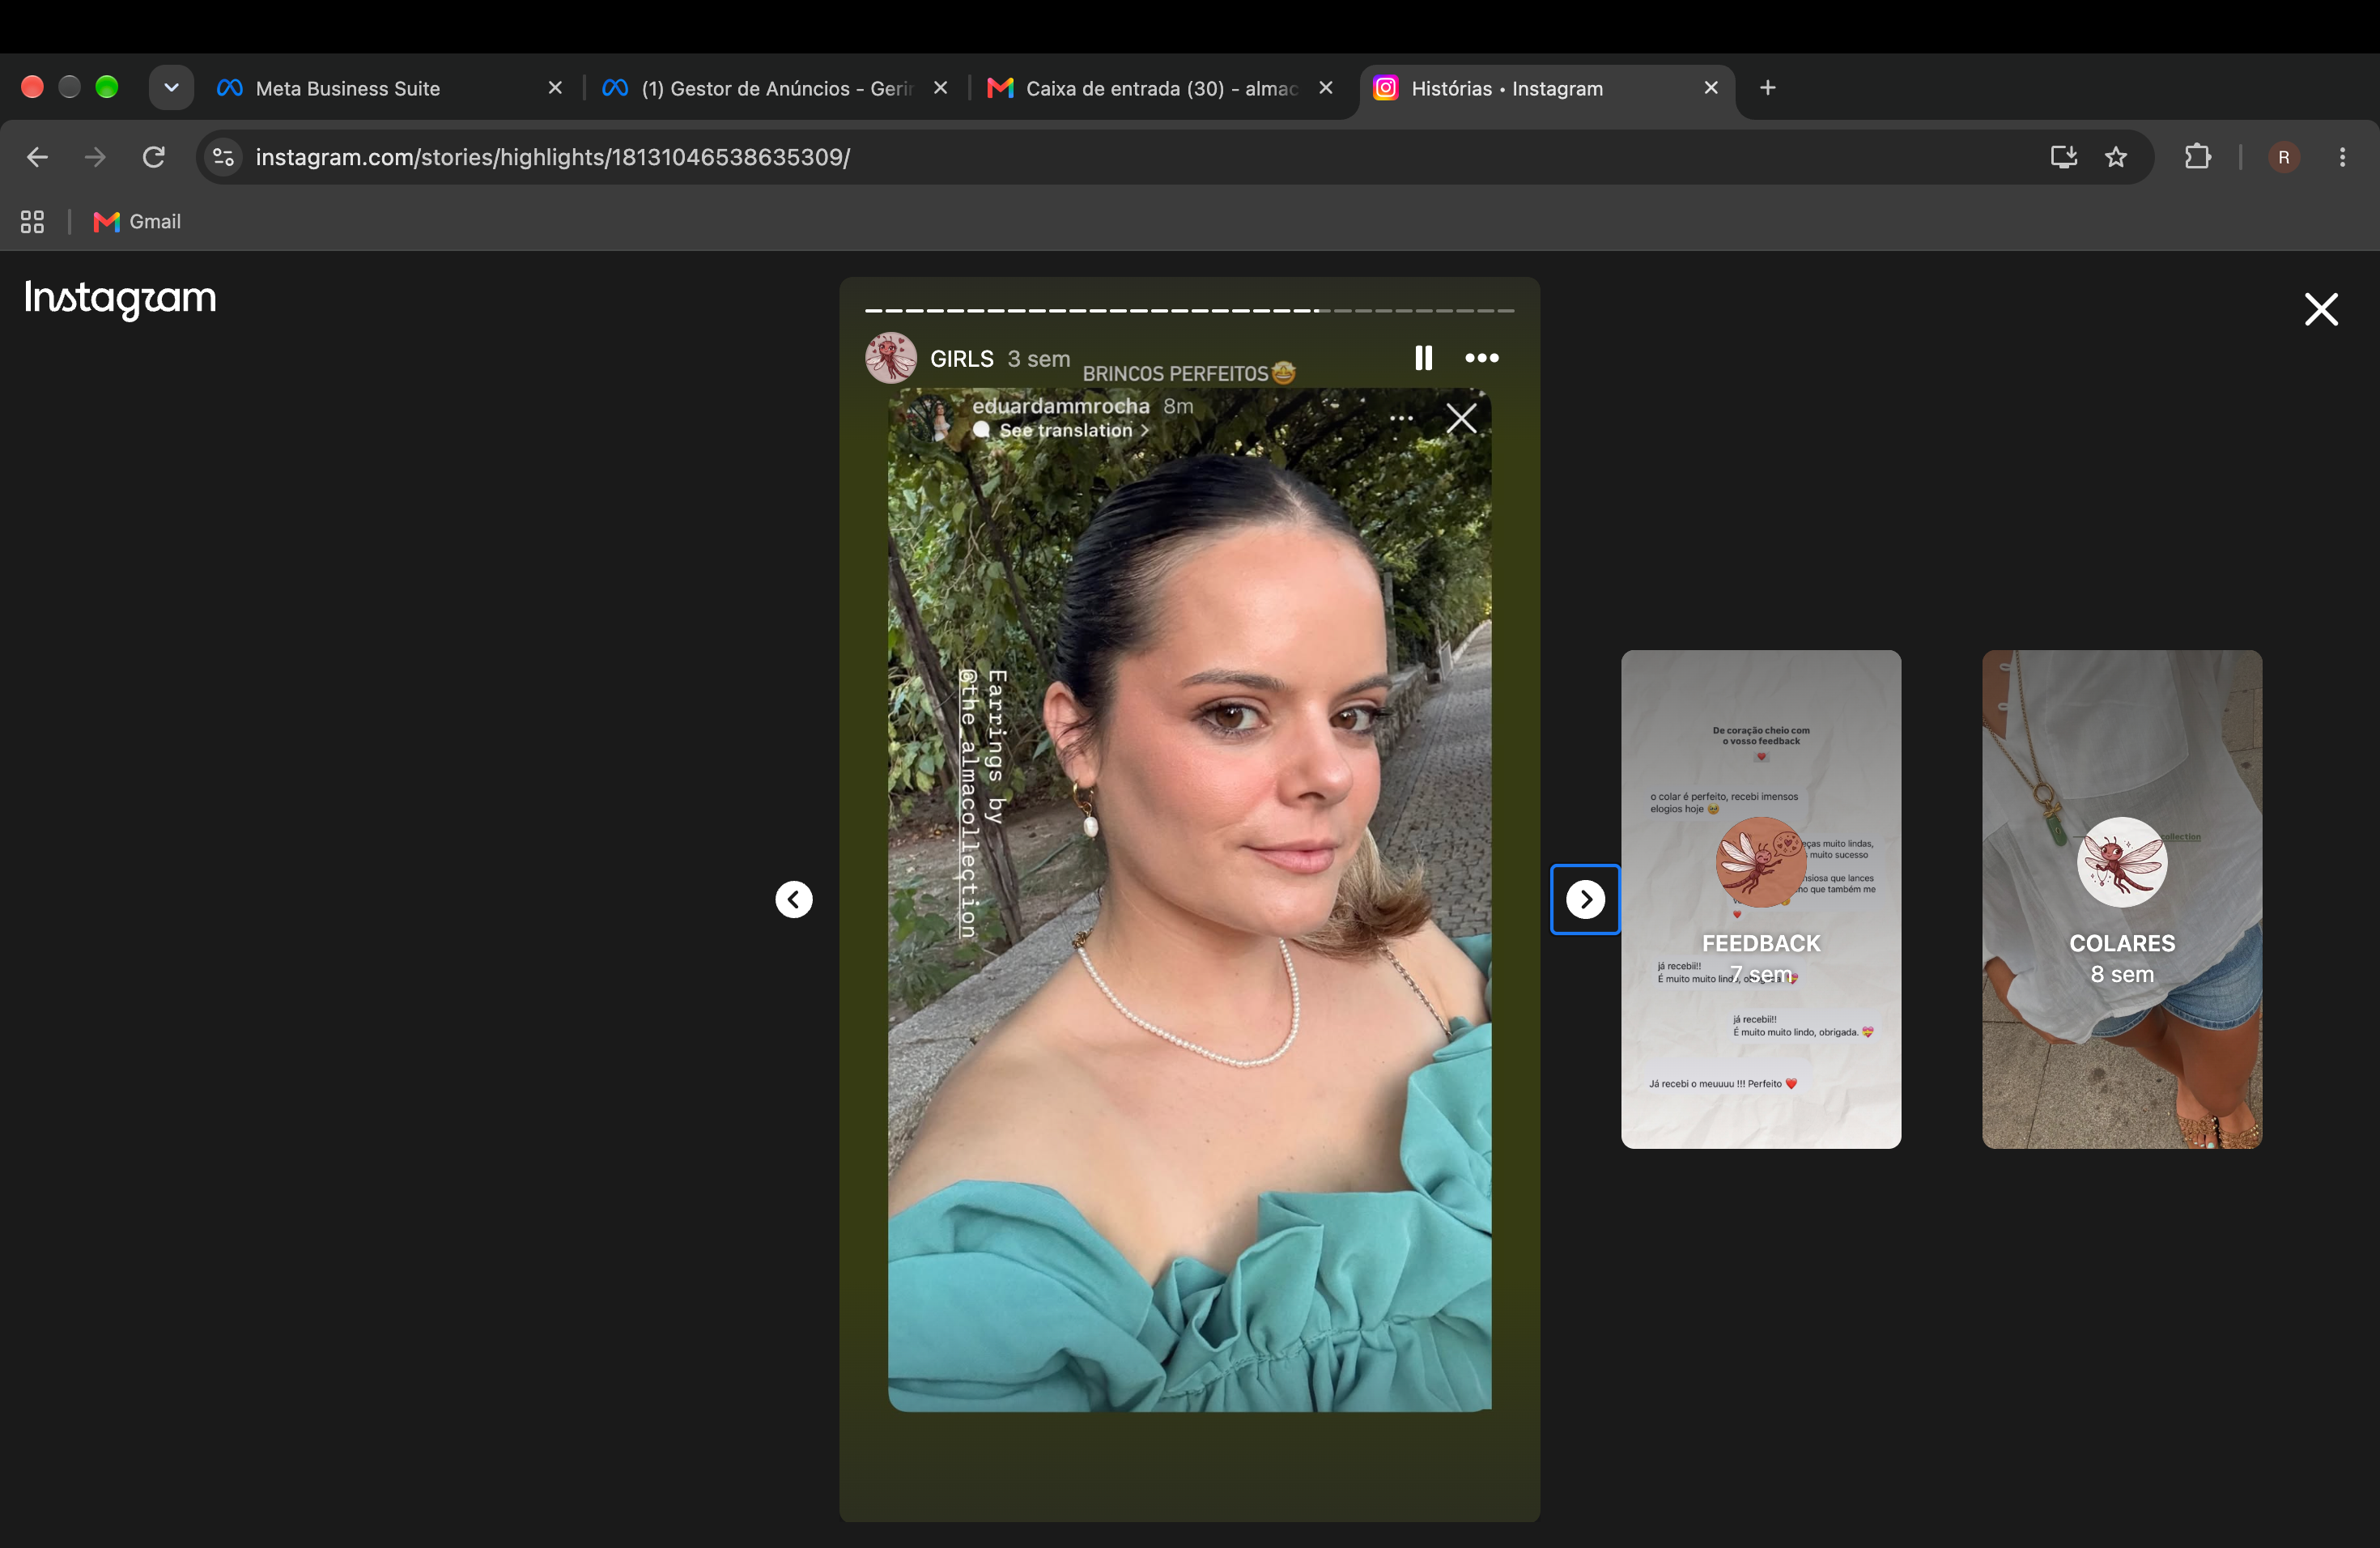
Task: Click the BRINCOS PERFEITOS caption text
Action: click(1189, 373)
